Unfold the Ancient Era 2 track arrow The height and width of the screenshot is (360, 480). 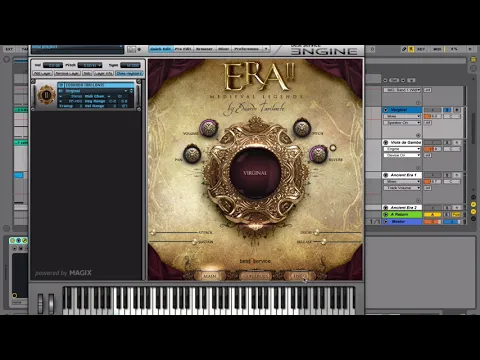coord(386,207)
